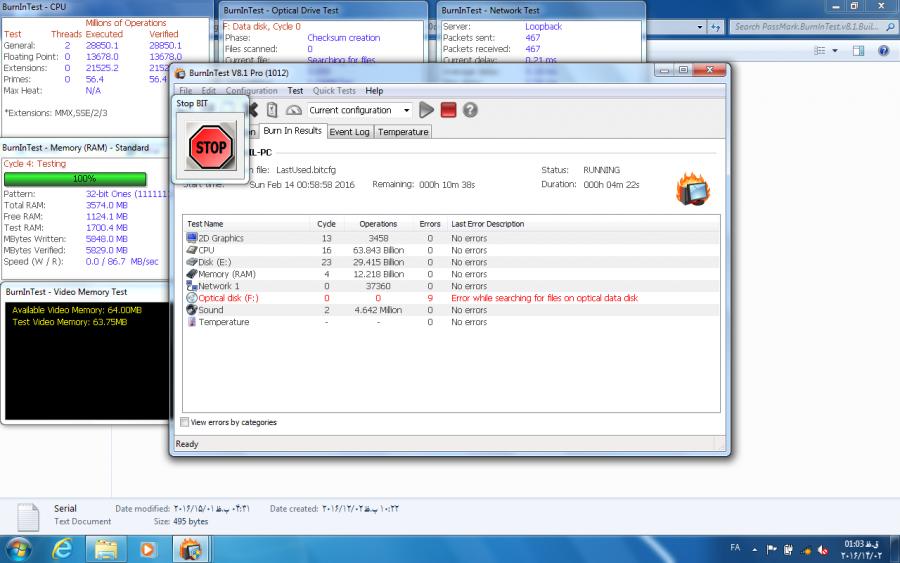
Task: Click the green 100% memory progress bar
Action: pos(75,178)
